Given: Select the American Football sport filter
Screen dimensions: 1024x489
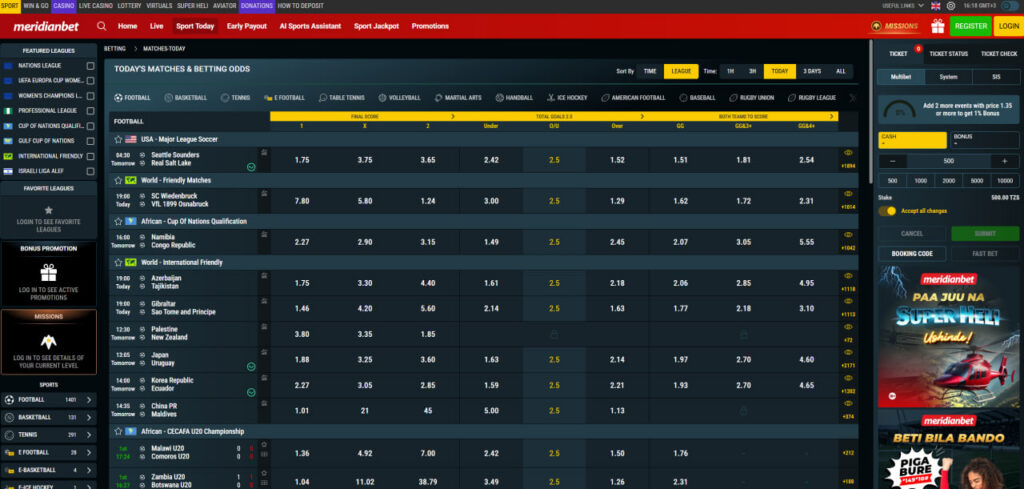Looking at the screenshot, I should [x=633, y=98].
